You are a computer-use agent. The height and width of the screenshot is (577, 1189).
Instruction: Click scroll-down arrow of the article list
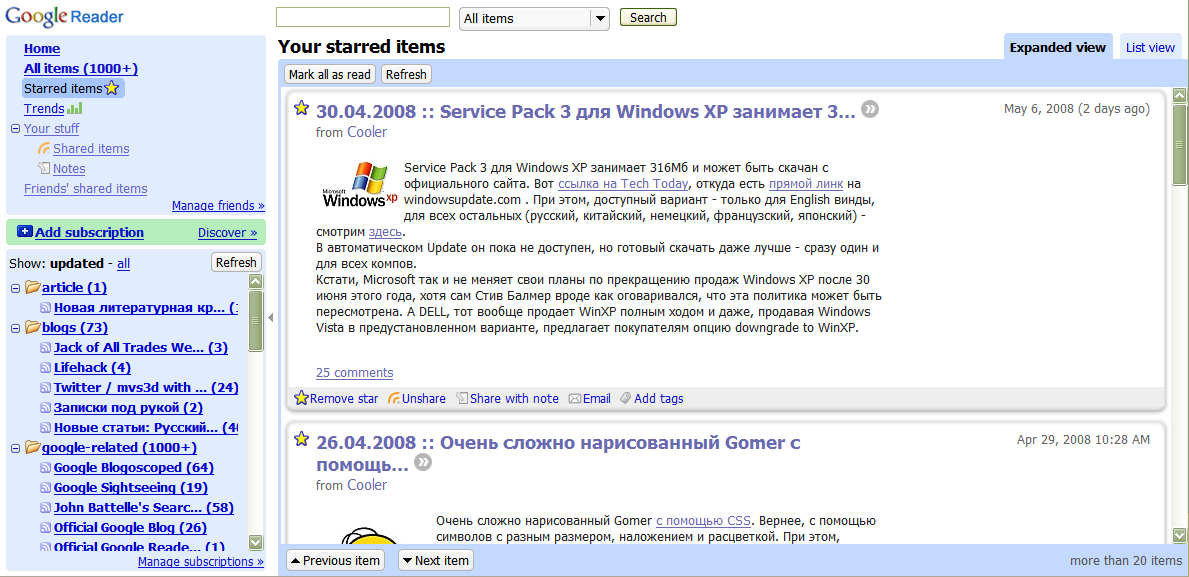point(1179,535)
